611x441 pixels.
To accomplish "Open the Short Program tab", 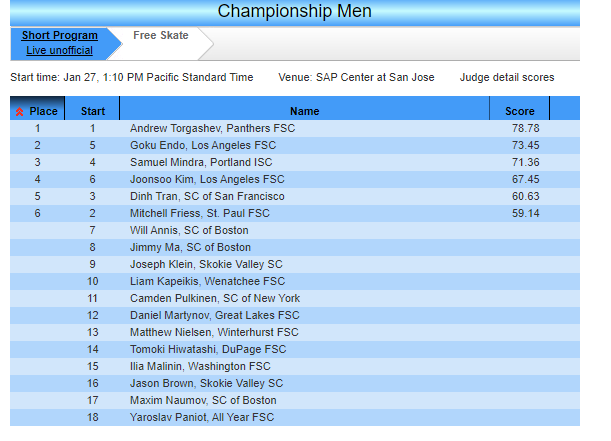I will pyautogui.click(x=59, y=36).
